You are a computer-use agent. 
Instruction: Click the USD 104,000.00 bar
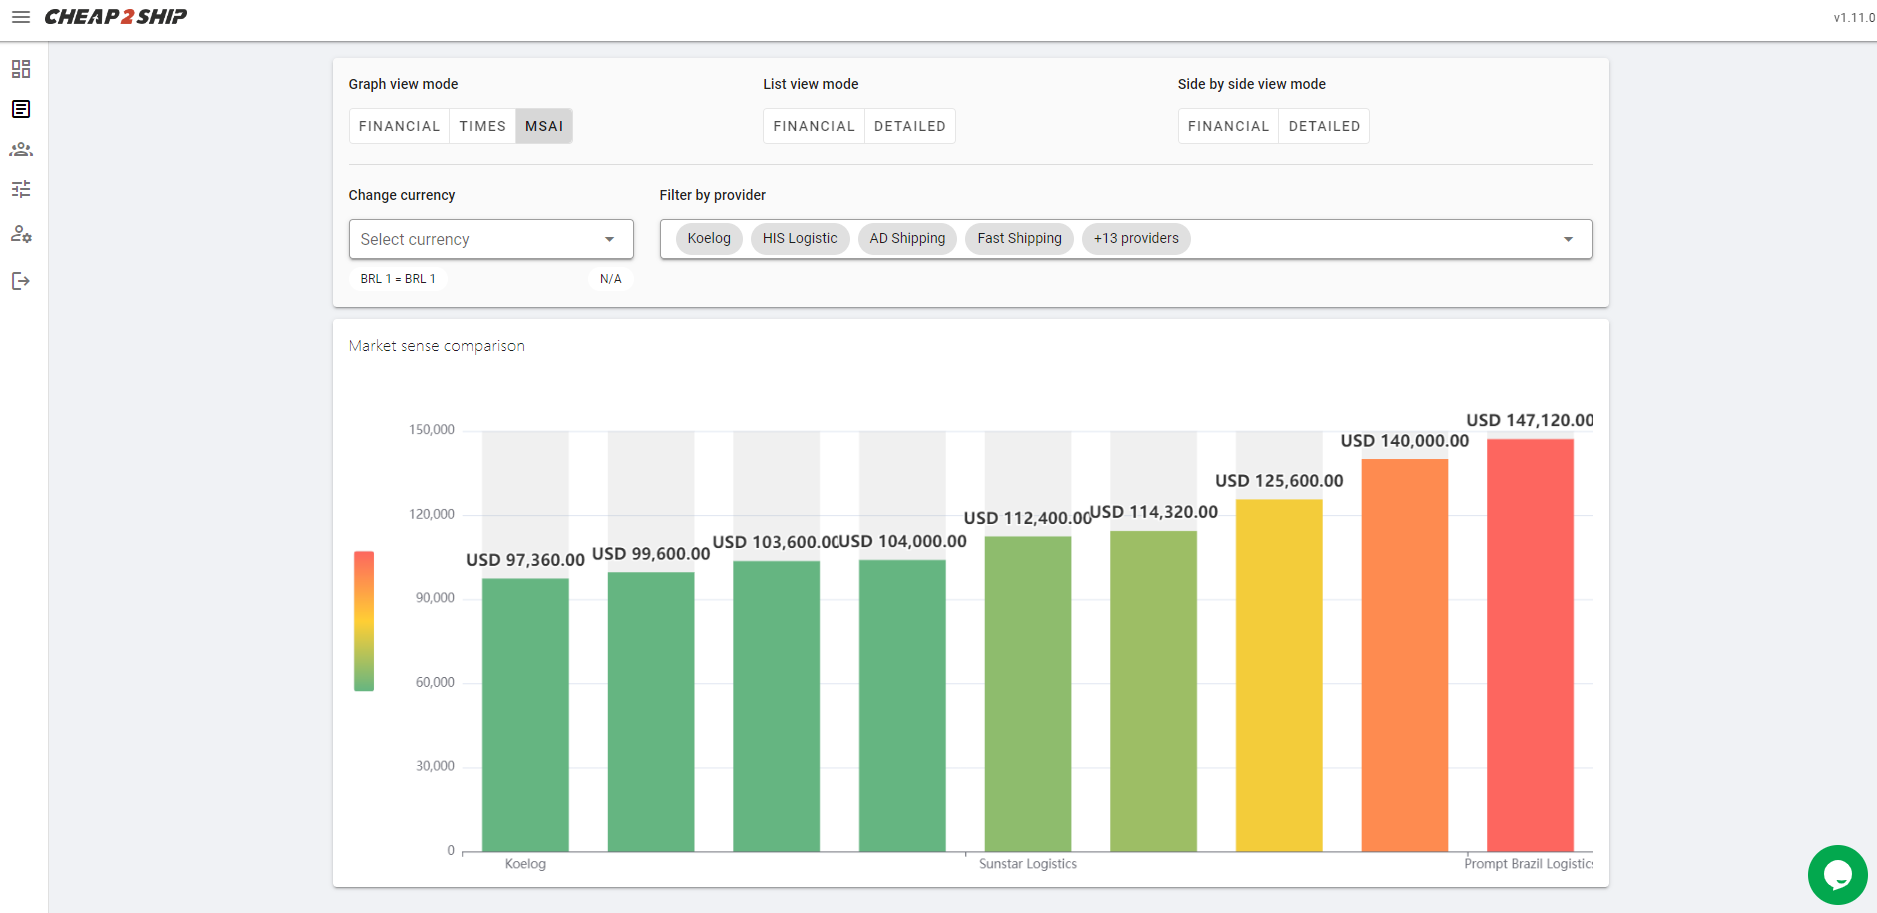click(x=902, y=706)
